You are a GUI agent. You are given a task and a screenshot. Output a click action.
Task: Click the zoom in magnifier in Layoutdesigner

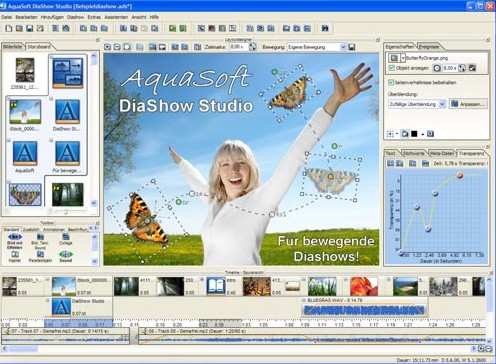[107, 47]
